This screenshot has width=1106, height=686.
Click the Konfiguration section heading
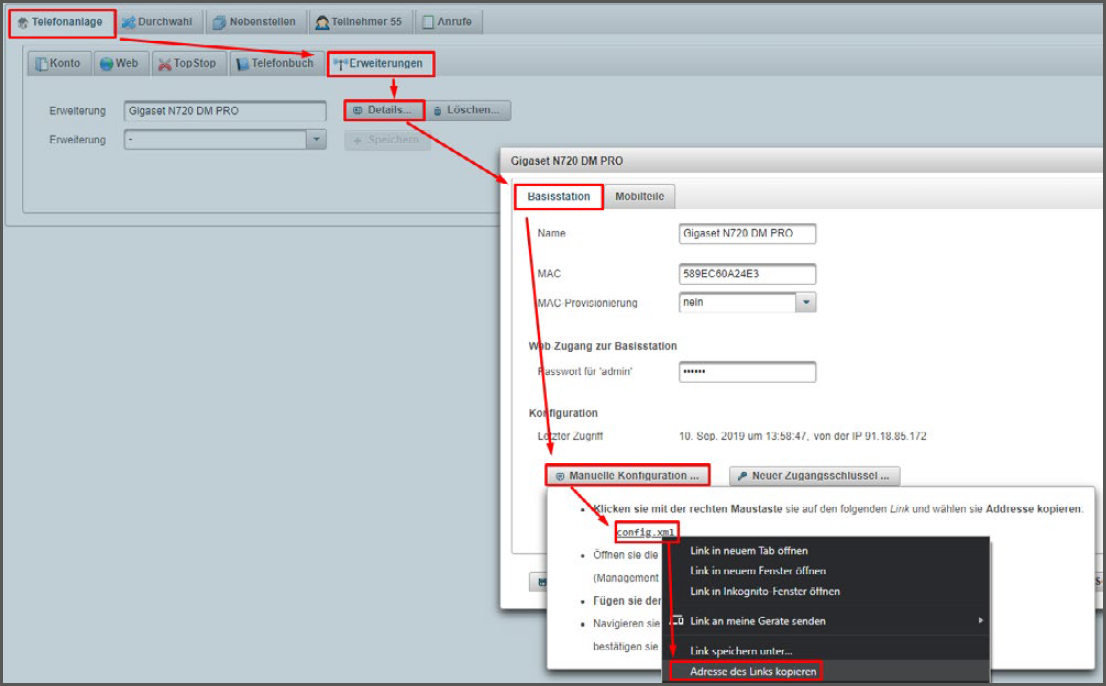coord(563,413)
